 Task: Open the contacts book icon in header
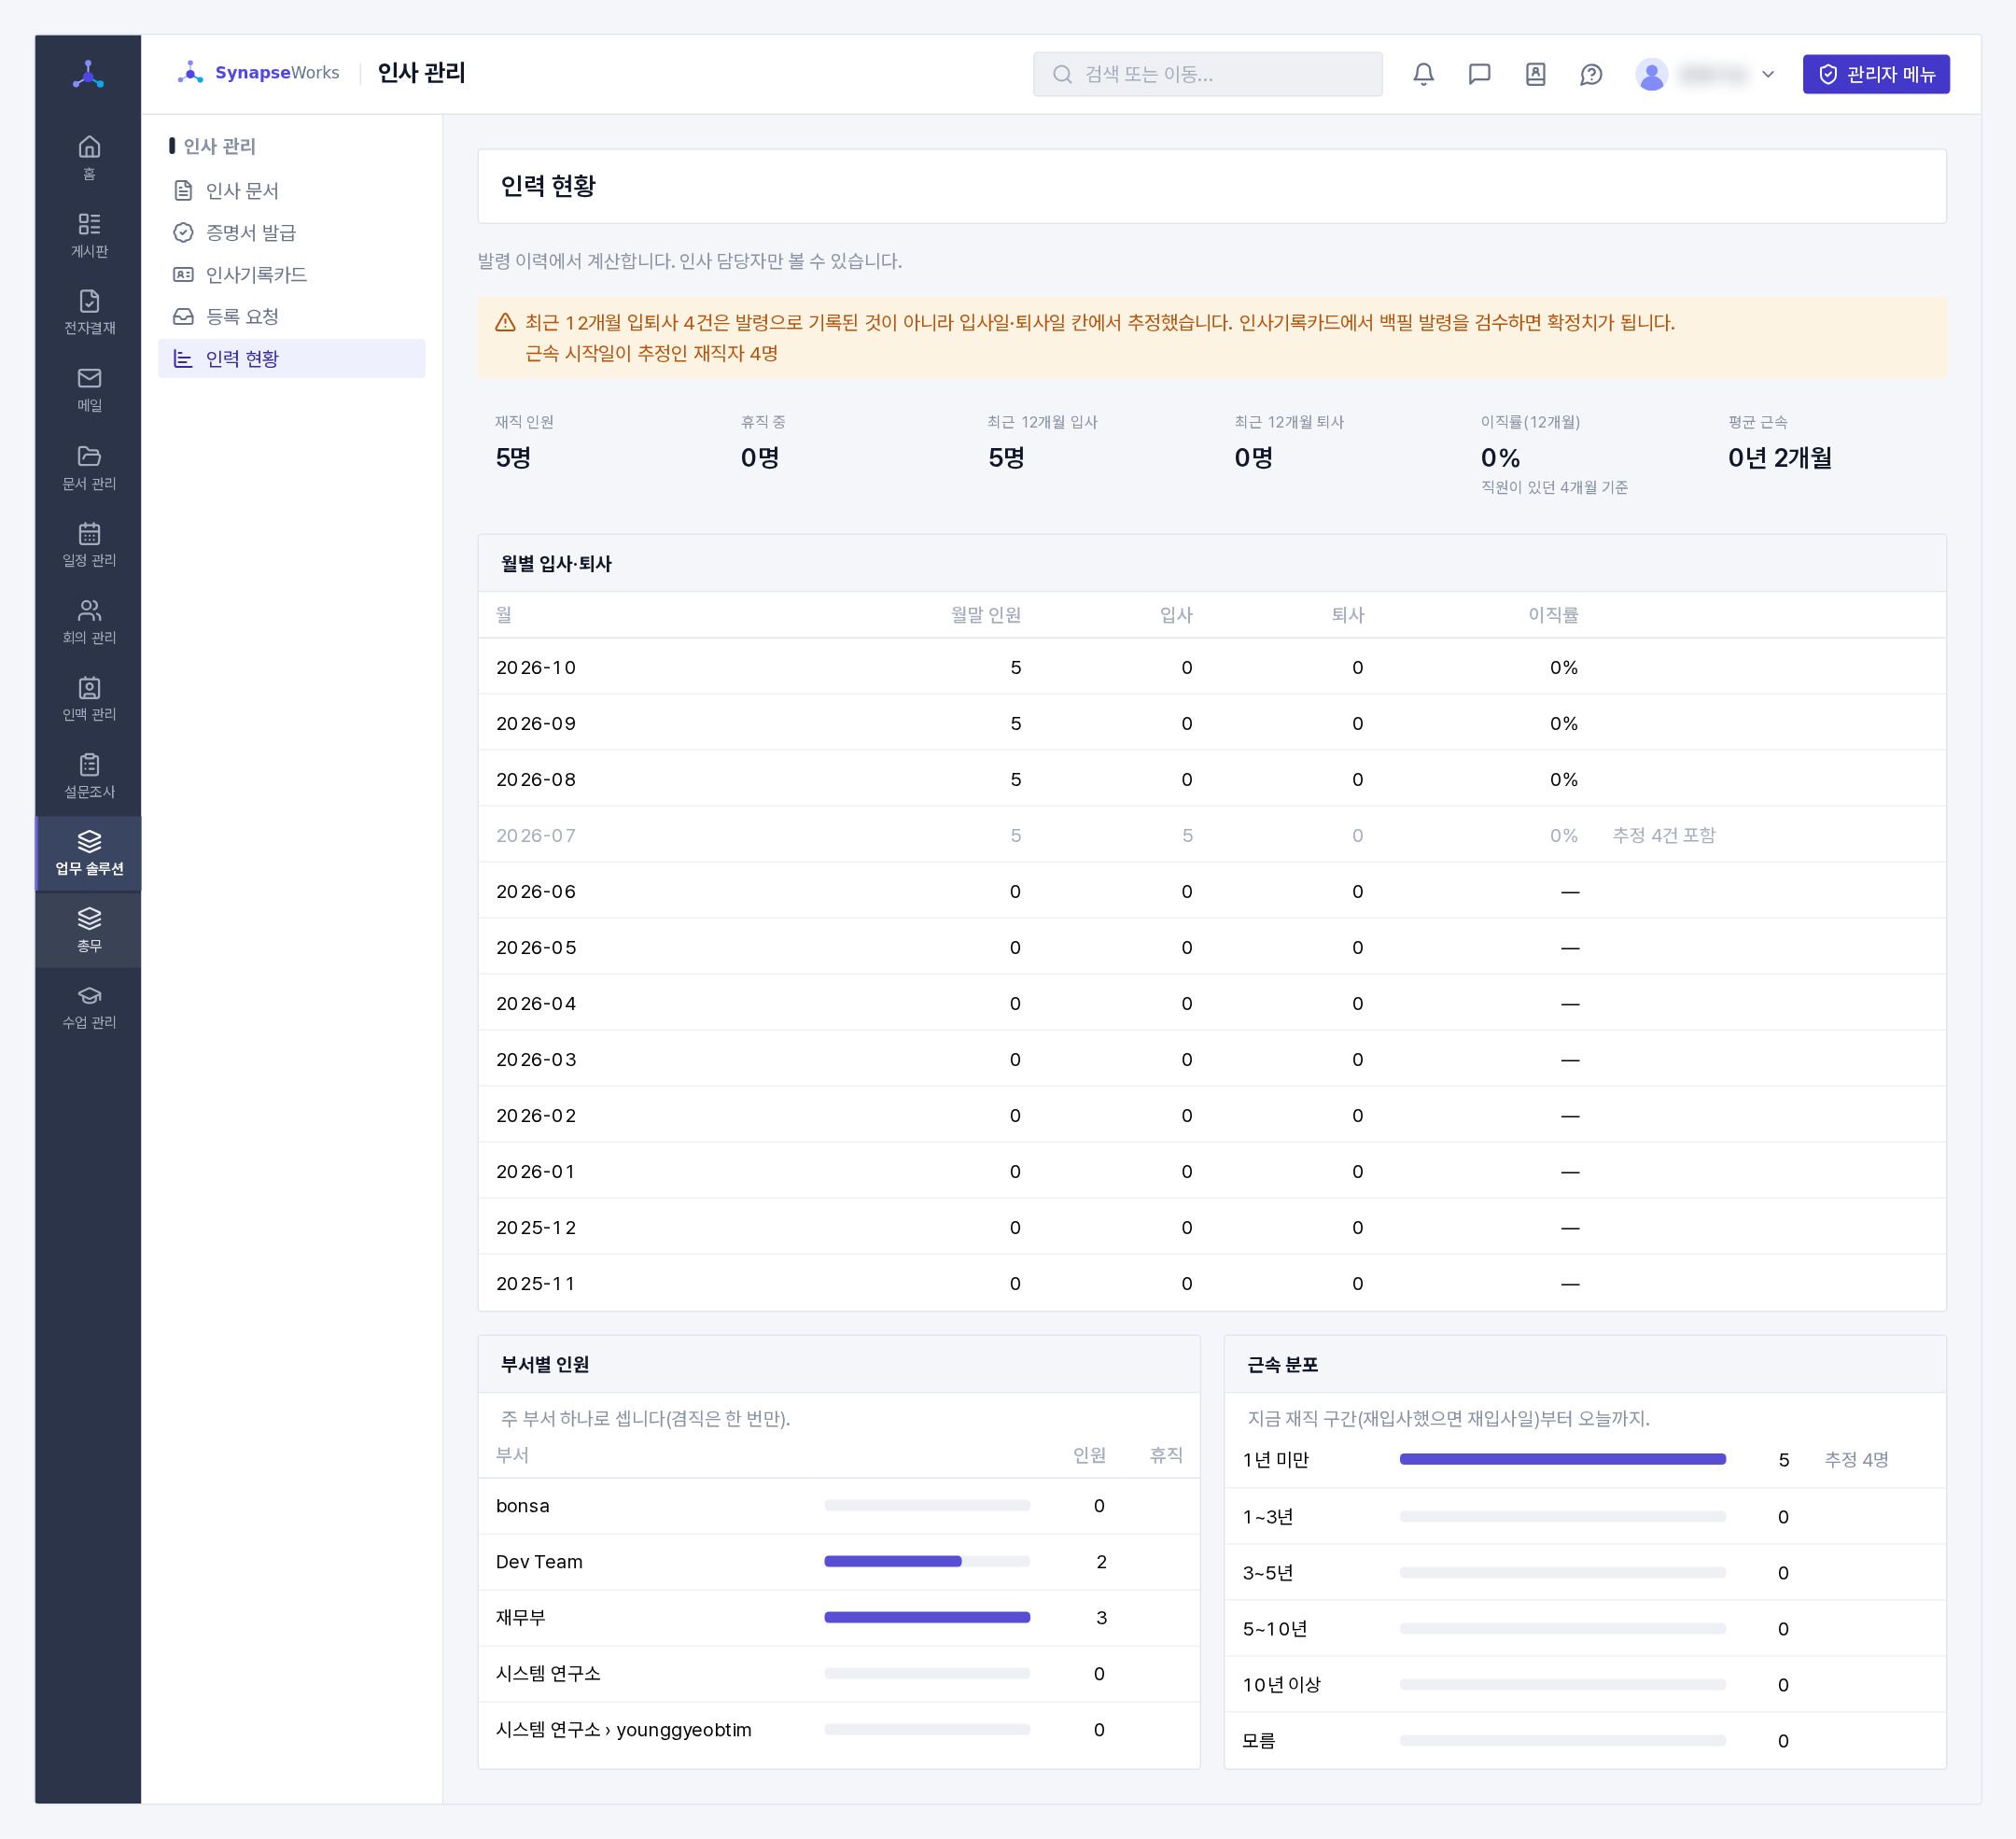pyautogui.click(x=1535, y=74)
